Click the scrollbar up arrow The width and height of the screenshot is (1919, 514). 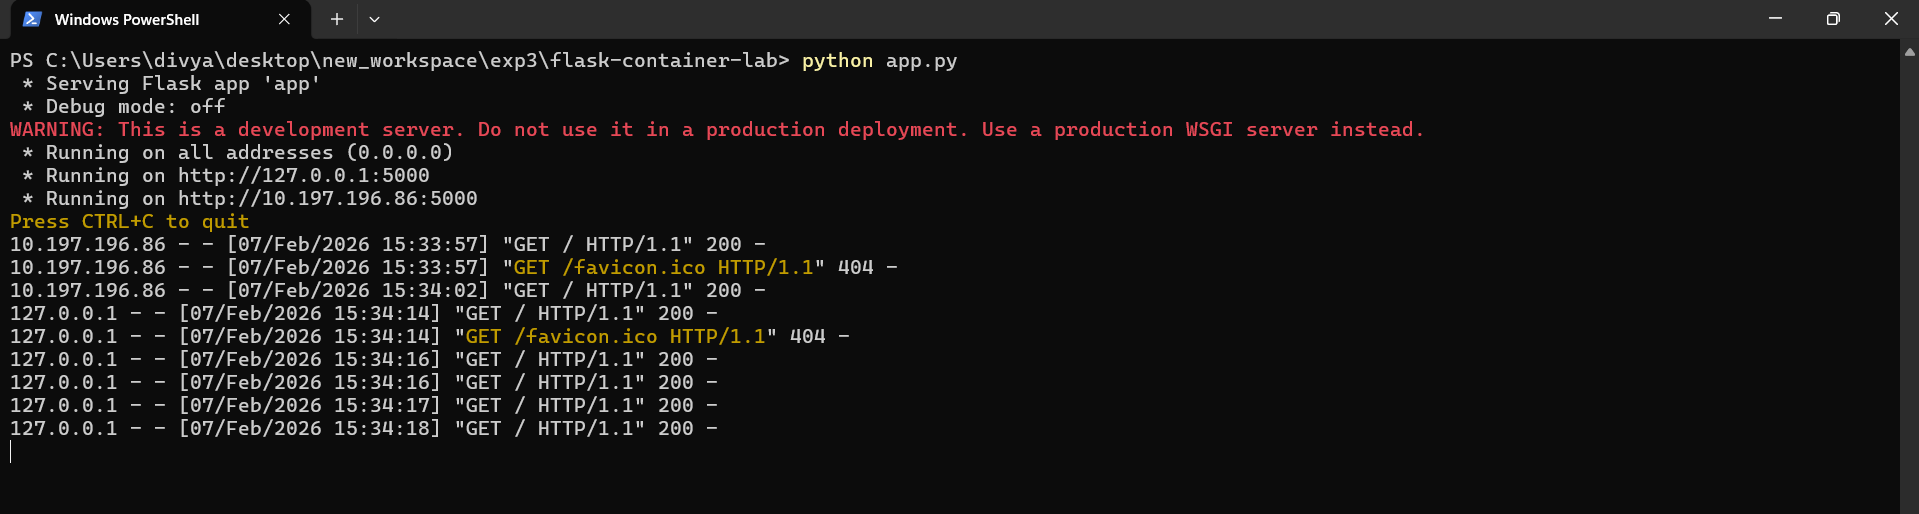pyautogui.click(x=1909, y=52)
